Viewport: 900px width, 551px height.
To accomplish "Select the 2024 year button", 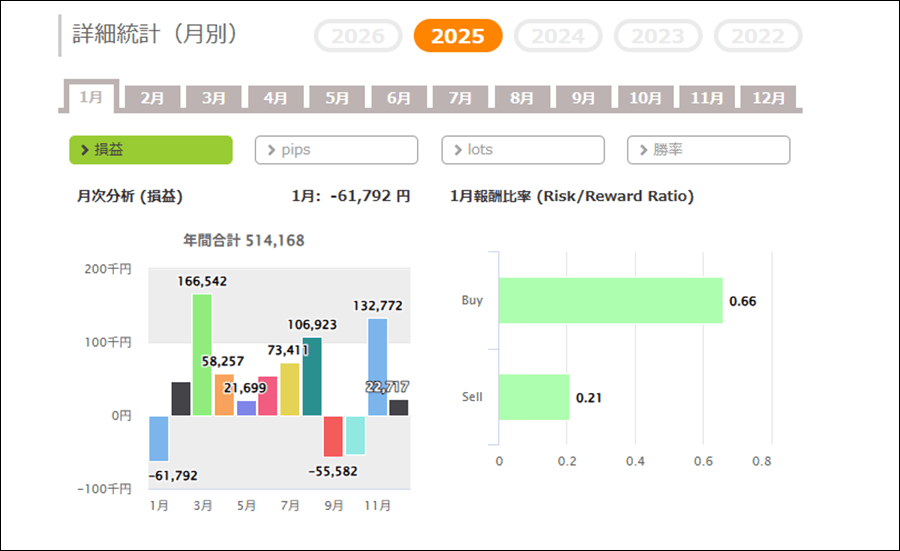I will (557, 37).
